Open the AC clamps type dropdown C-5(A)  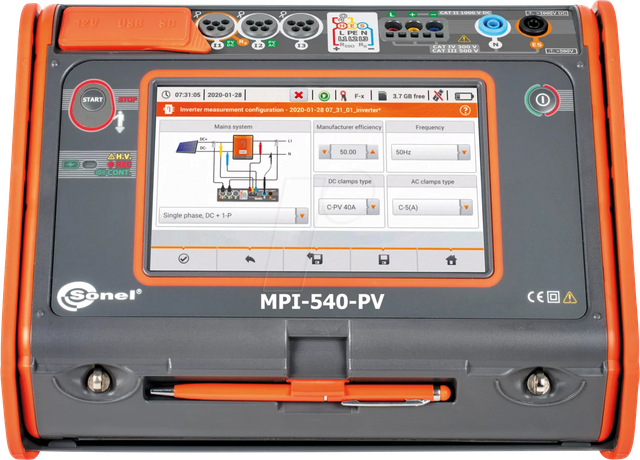click(x=432, y=207)
